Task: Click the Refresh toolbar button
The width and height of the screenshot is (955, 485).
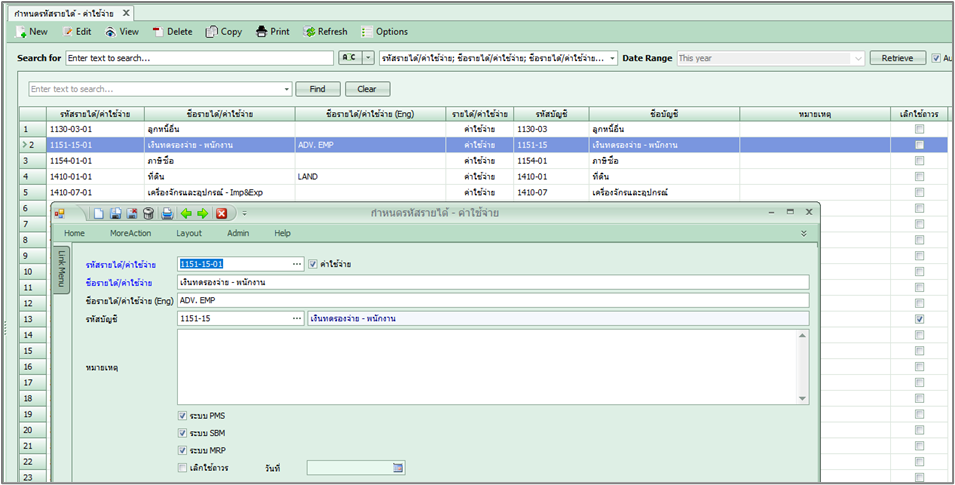Action: tap(324, 32)
